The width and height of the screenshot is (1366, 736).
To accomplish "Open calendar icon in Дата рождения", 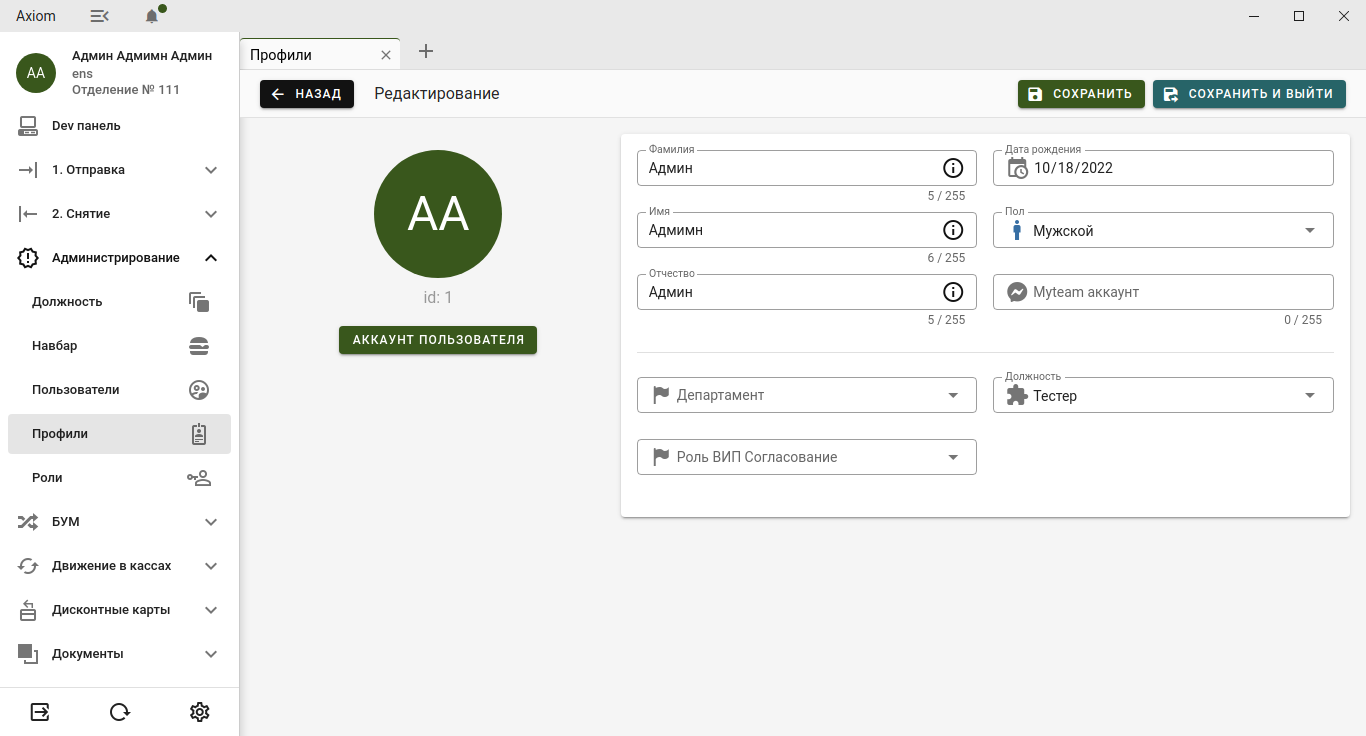I will [x=1017, y=168].
